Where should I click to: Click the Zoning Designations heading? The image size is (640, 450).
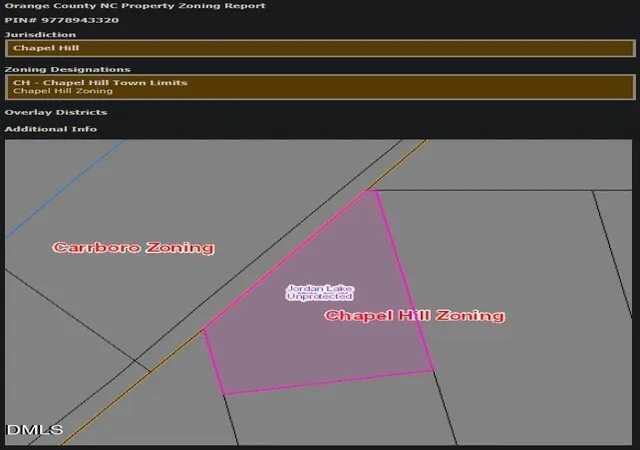point(67,69)
